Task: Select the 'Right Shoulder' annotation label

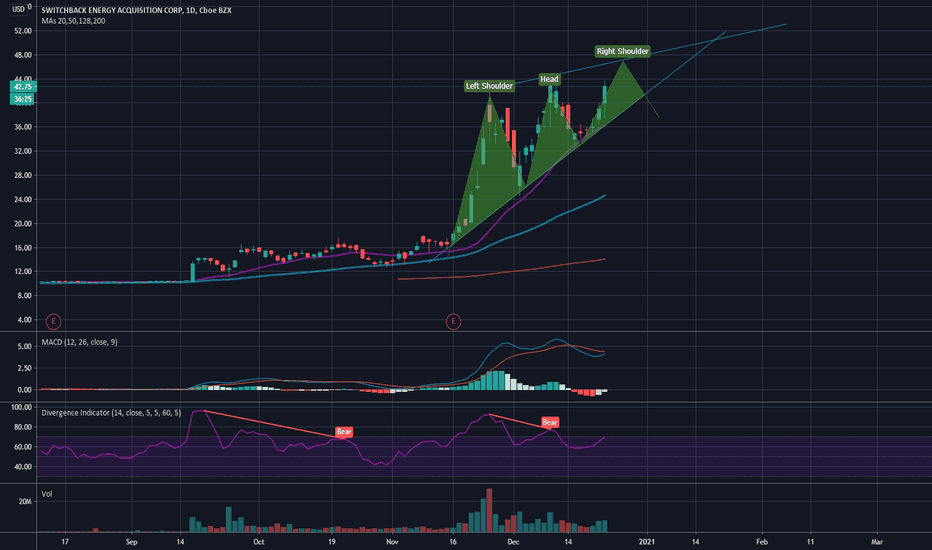Action: coord(622,51)
